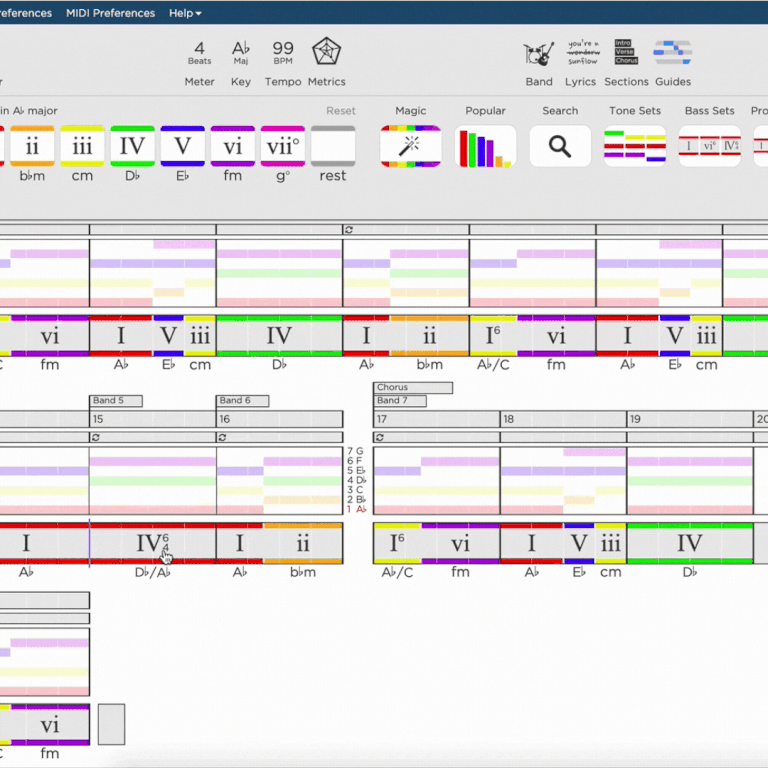The image size is (768, 768).
Task: Select the I chord in measure 18
Action: click(531, 543)
